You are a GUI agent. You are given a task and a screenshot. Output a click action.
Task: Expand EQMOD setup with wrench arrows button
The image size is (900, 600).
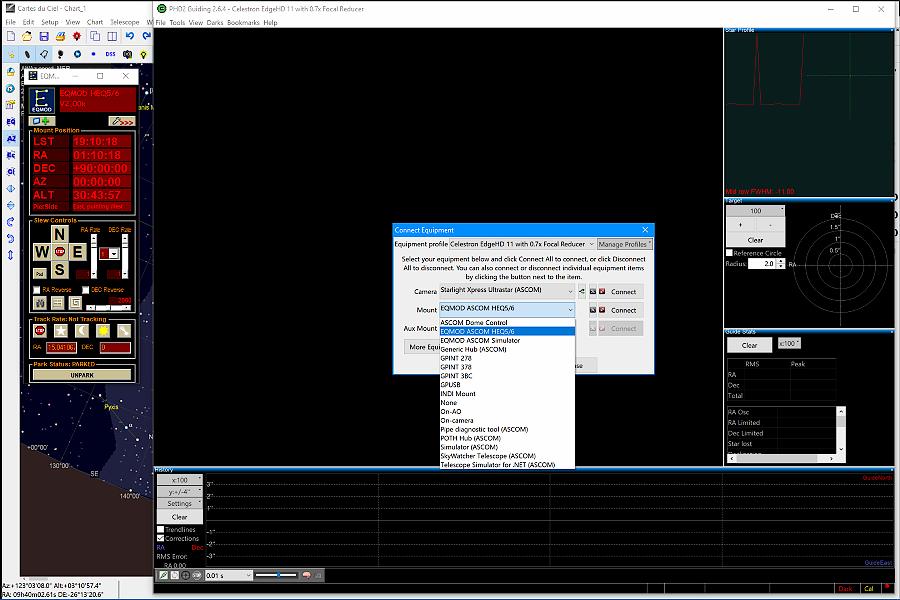point(122,121)
